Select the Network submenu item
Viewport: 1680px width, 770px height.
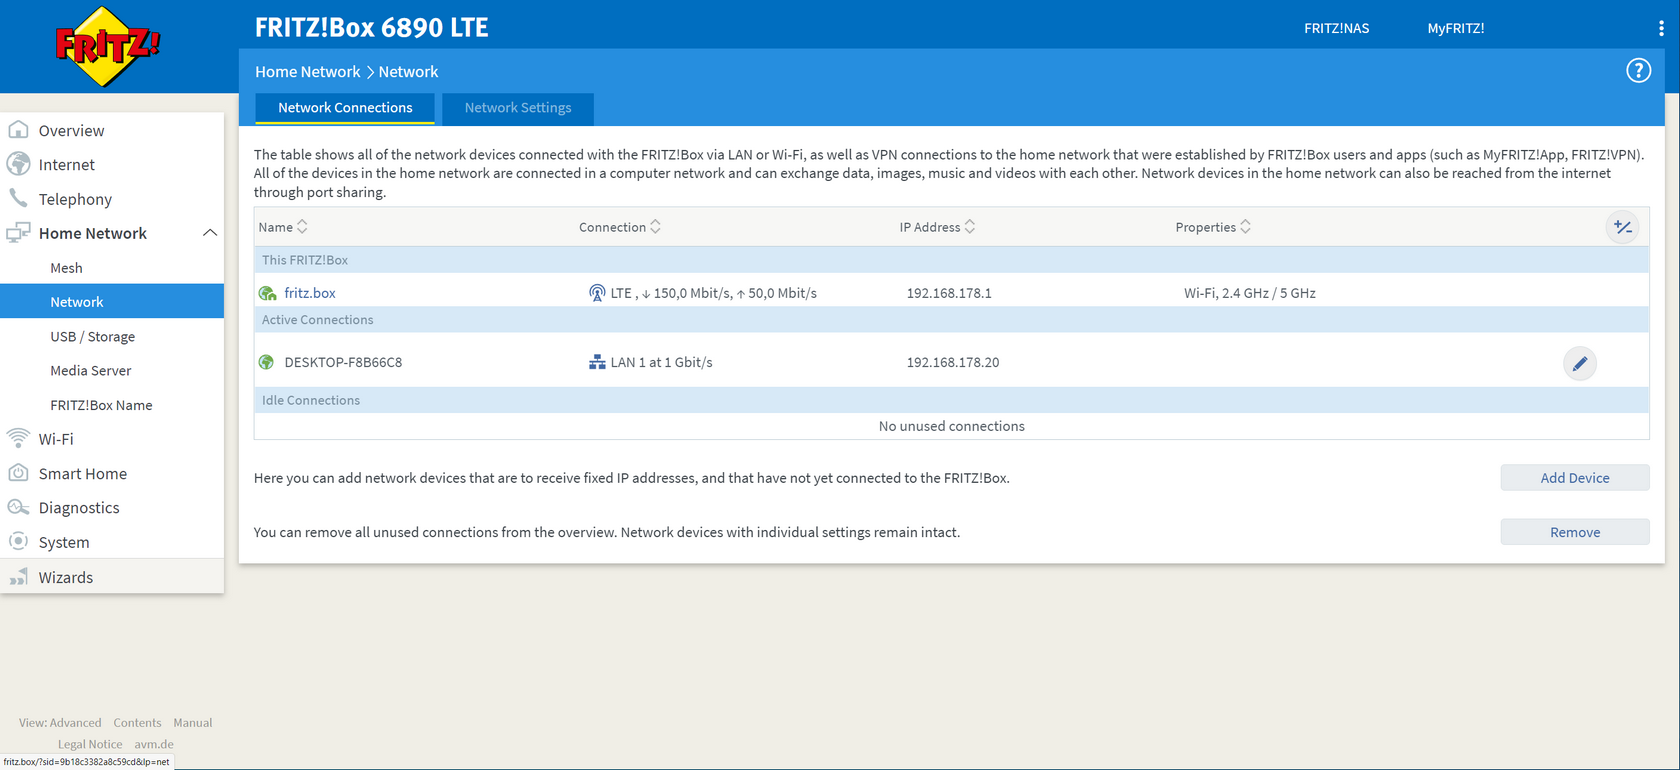(x=112, y=302)
